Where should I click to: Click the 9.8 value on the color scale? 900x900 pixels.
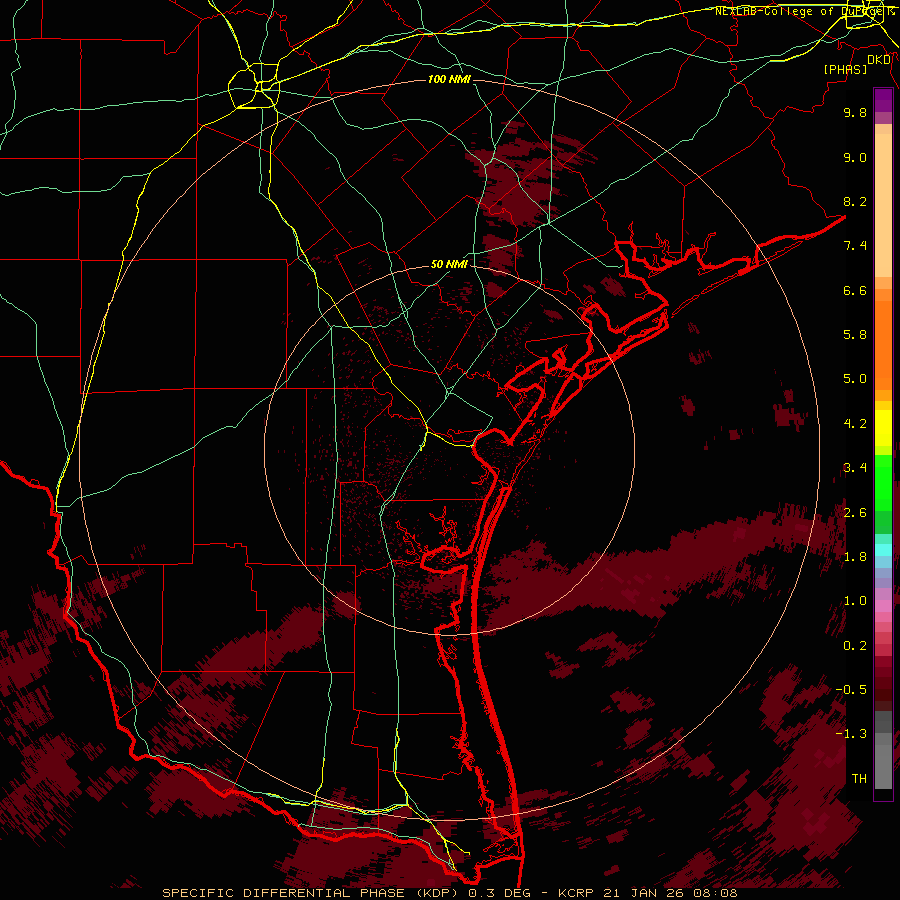(855, 112)
